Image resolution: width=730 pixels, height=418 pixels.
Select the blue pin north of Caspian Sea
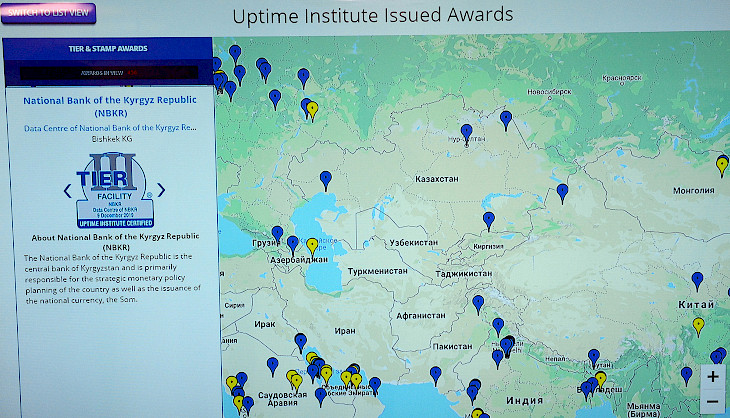tap(325, 179)
